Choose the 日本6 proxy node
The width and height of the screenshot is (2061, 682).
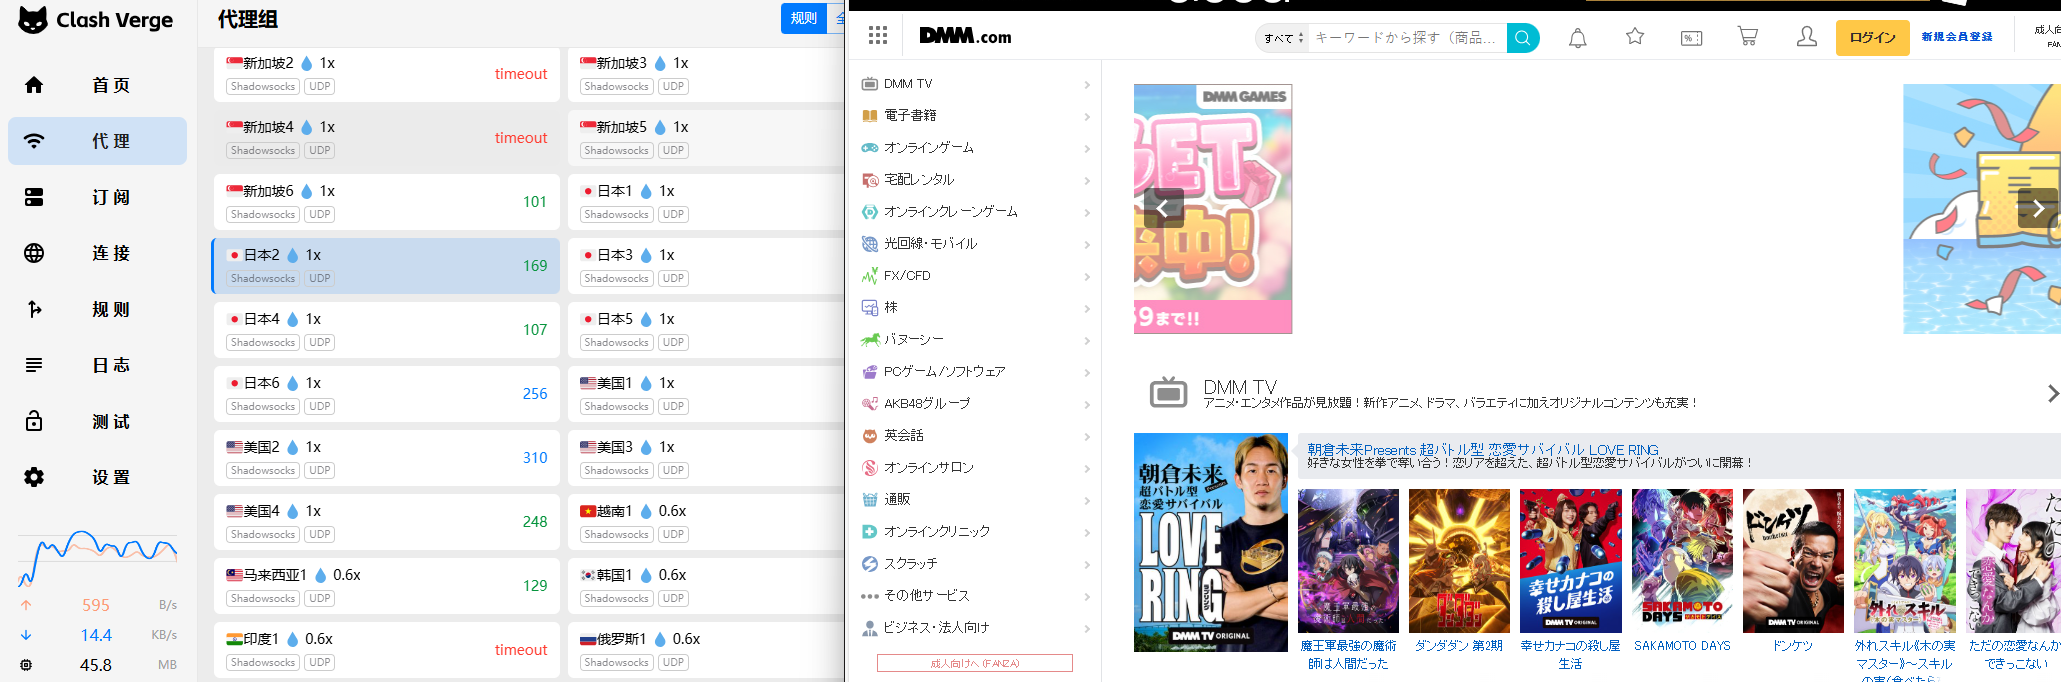pos(386,394)
